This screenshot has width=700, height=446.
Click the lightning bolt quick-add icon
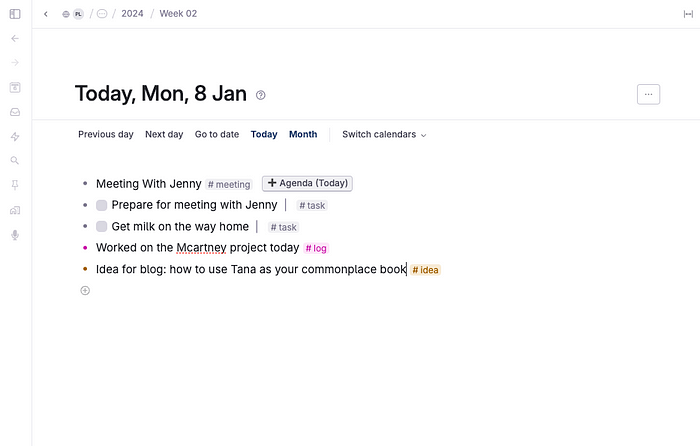[15, 136]
